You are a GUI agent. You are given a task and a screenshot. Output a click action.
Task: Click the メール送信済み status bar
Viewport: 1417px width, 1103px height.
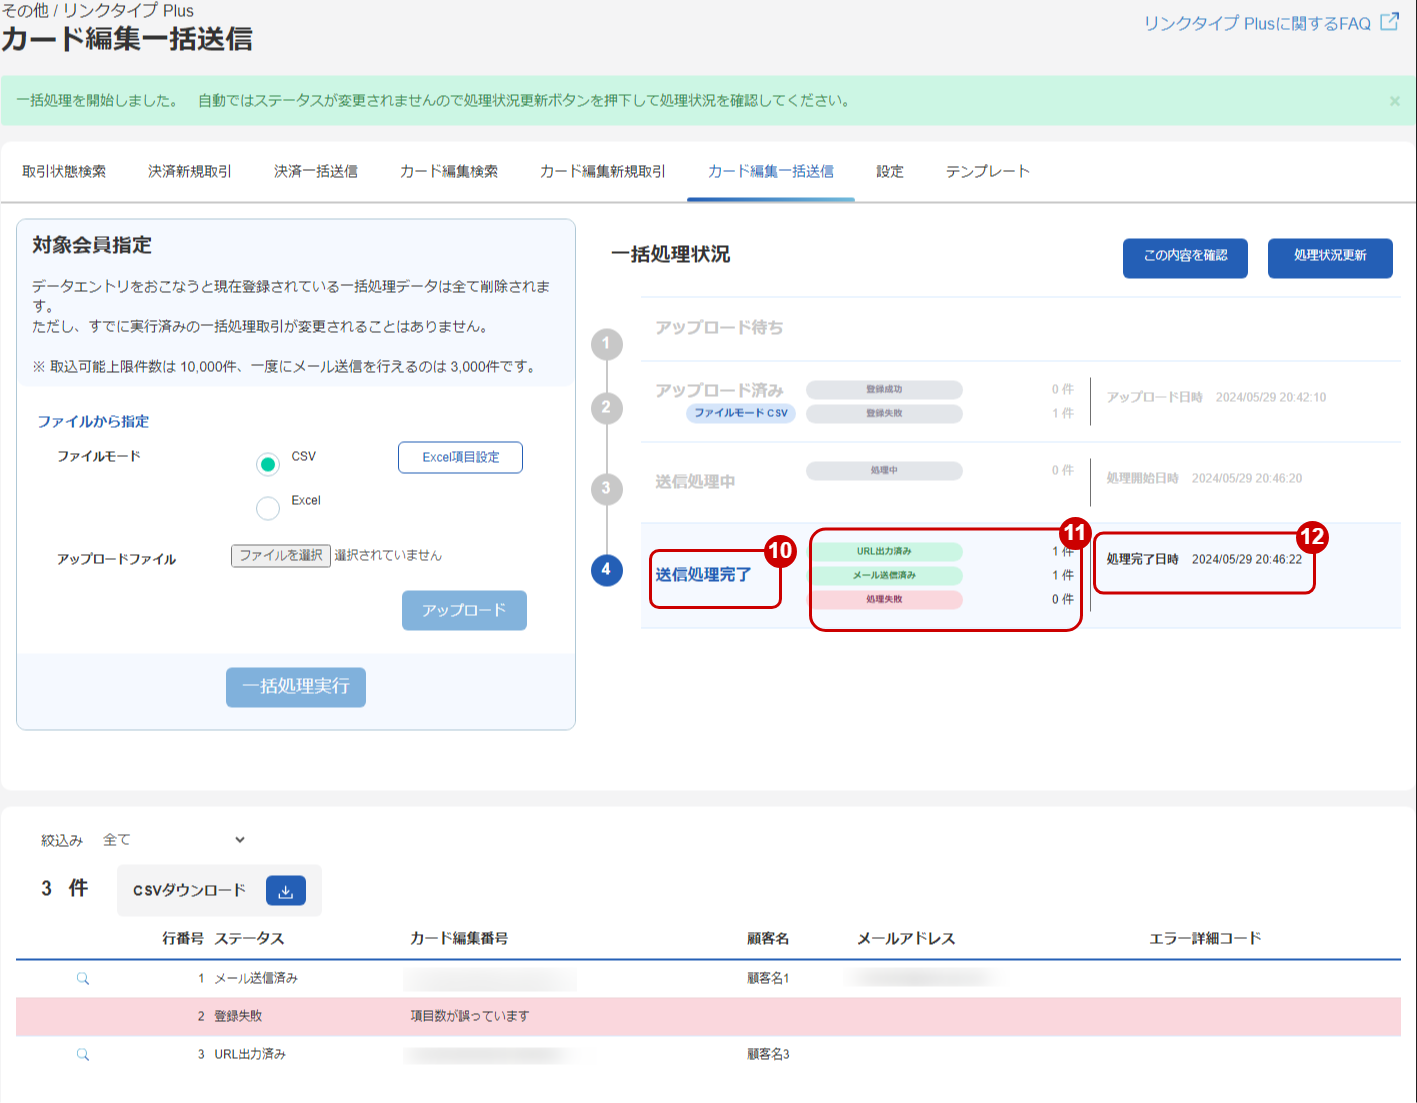[x=885, y=575]
